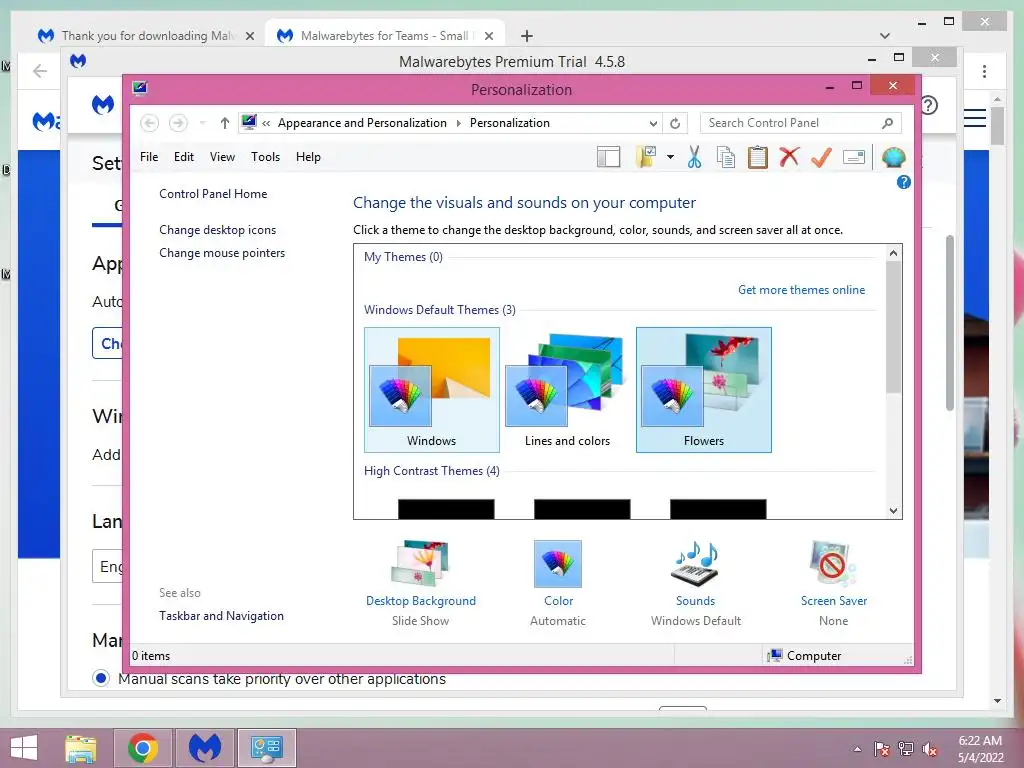Click the Copy icon in Personalization toolbar
The width and height of the screenshot is (1024, 768).
pos(726,157)
